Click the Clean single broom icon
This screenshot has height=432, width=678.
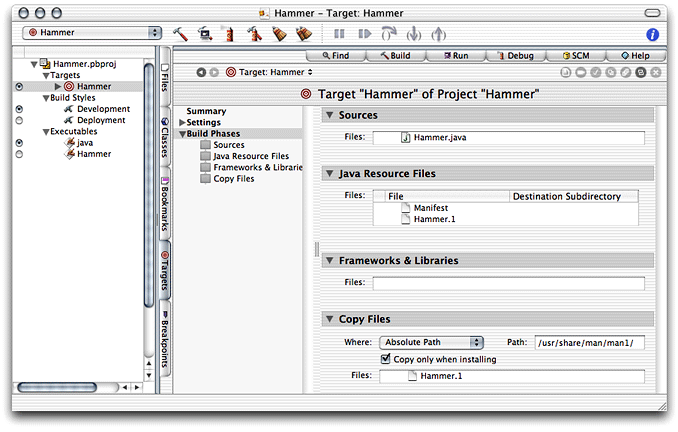pyautogui.click(x=279, y=34)
